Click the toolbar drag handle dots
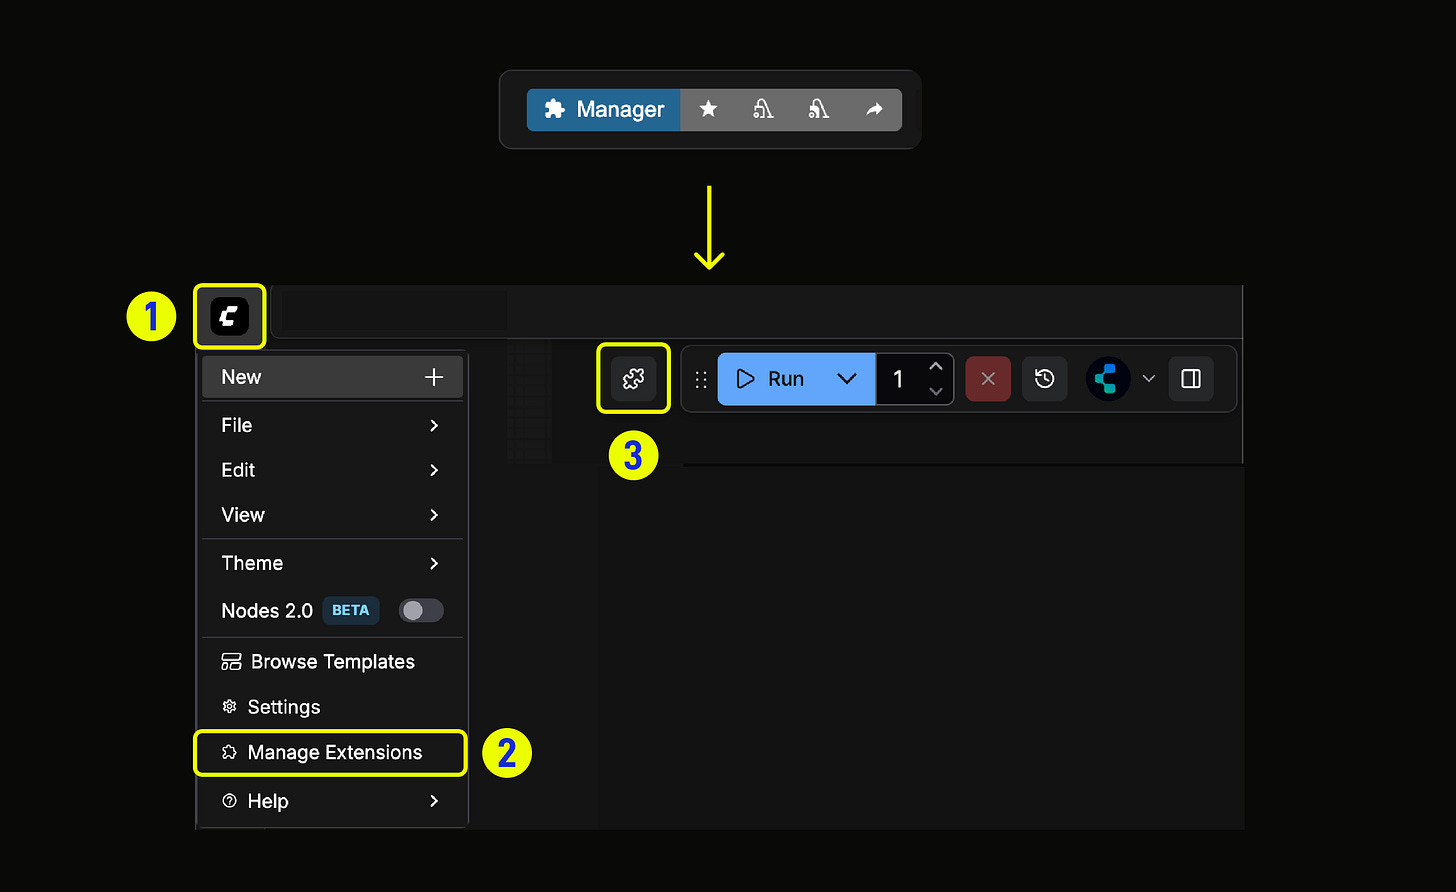Viewport: 1456px width, 892px height. click(701, 379)
